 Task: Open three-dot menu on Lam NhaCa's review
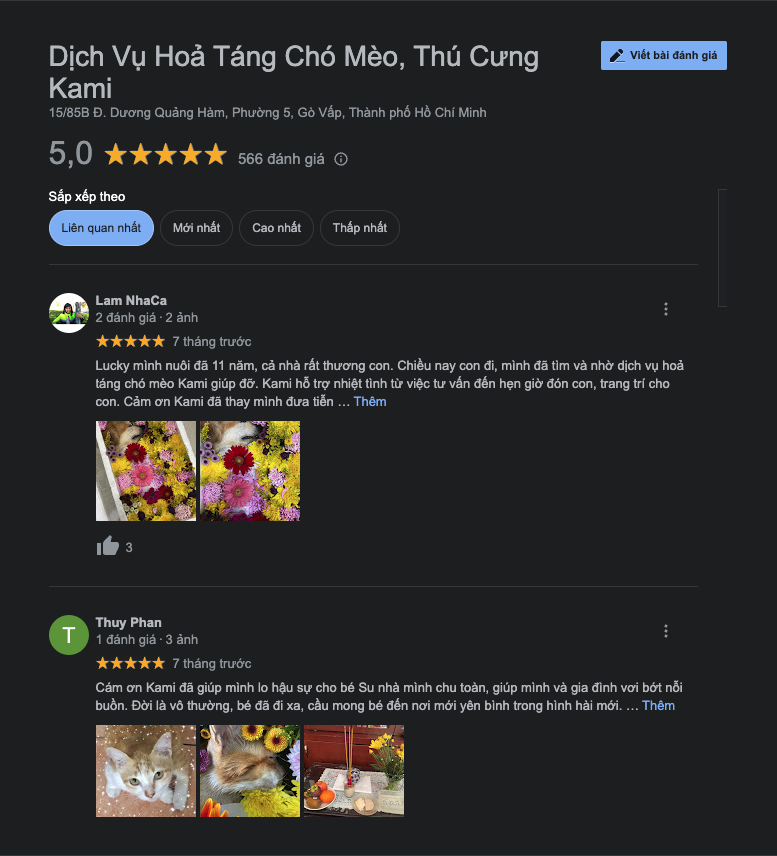click(666, 309)
